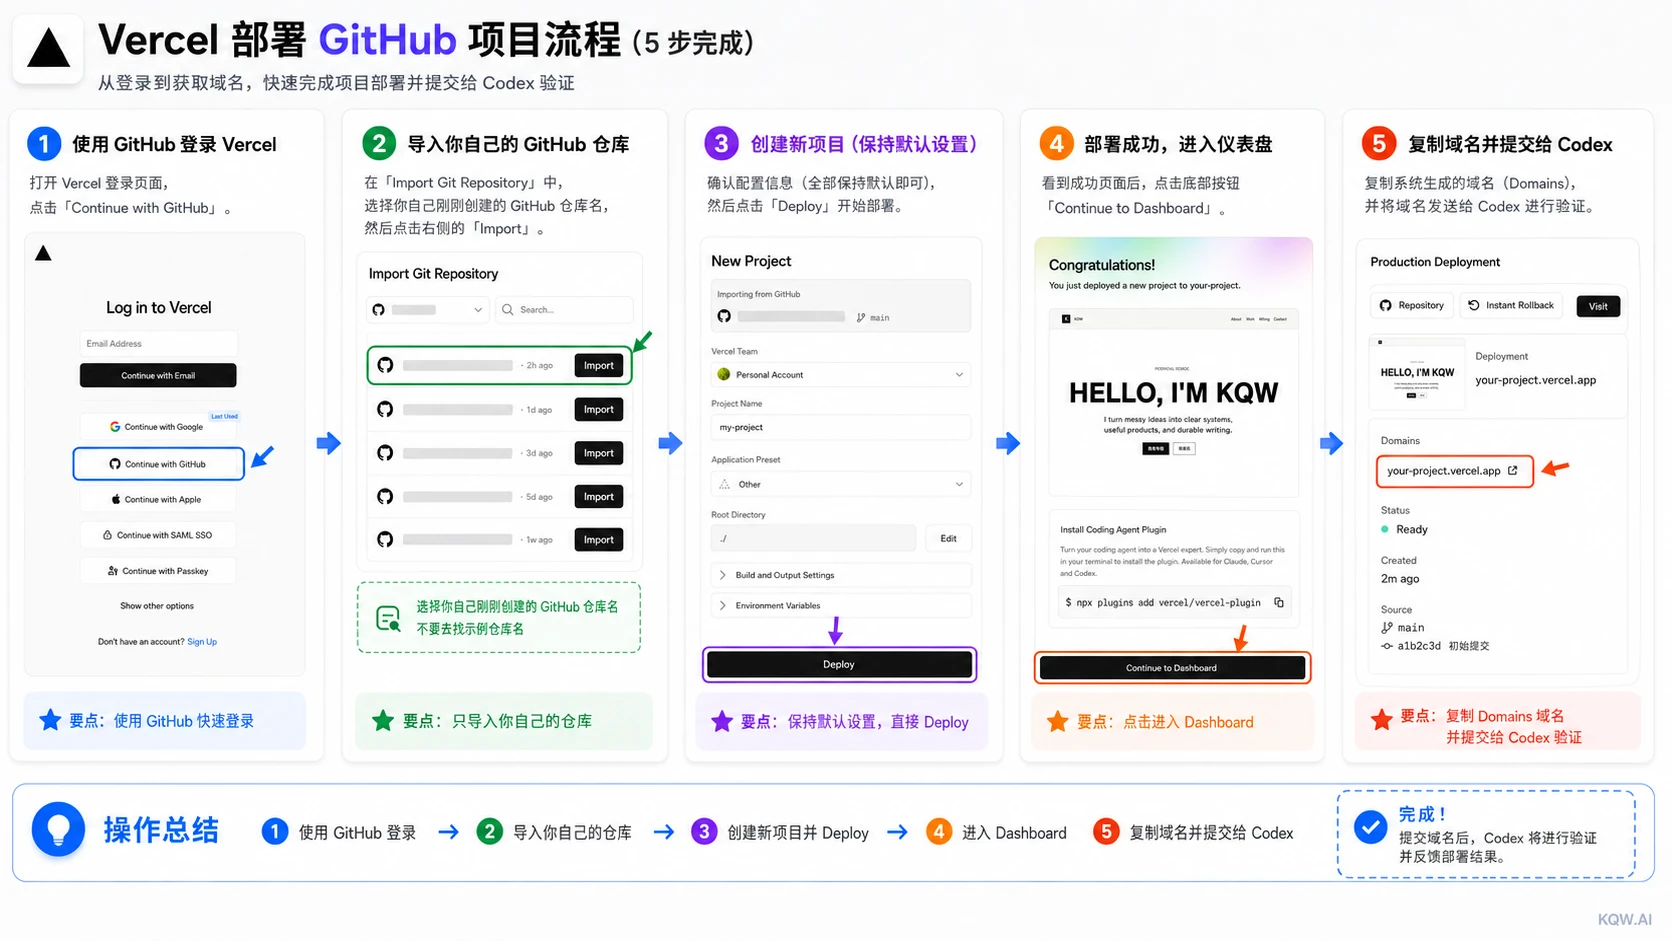Import the repository updated 1w ago
The height and width of the screenshot is (941, 1672).
[598, 540]
